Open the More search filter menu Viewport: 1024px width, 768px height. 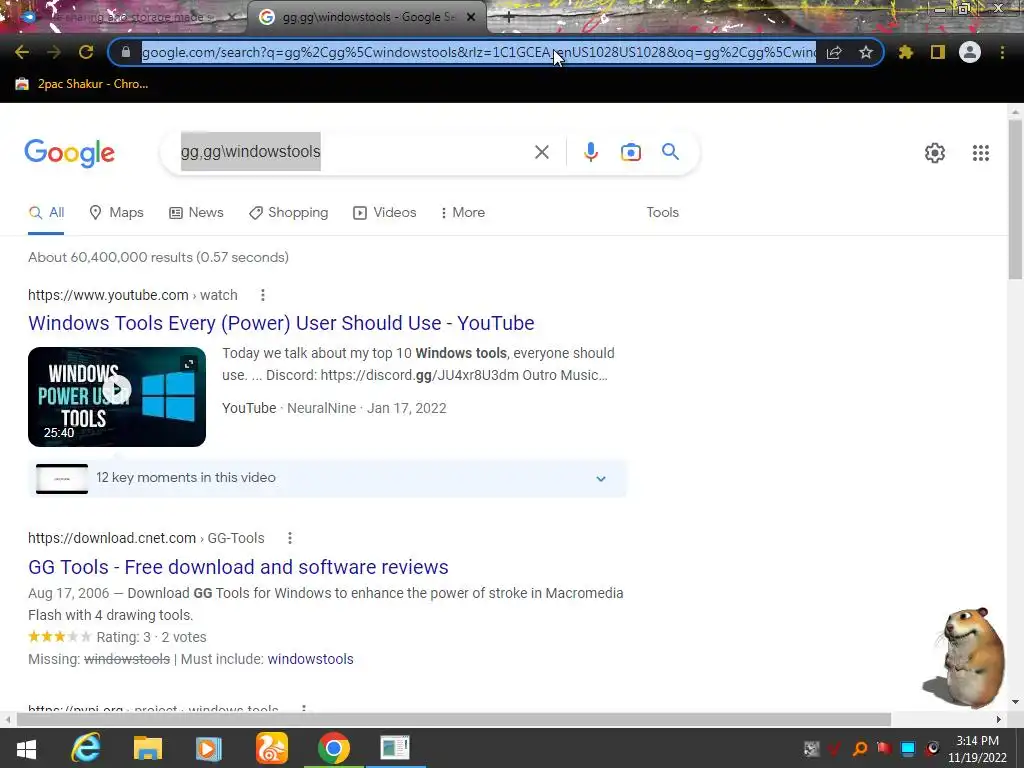(x=462, y=212)
